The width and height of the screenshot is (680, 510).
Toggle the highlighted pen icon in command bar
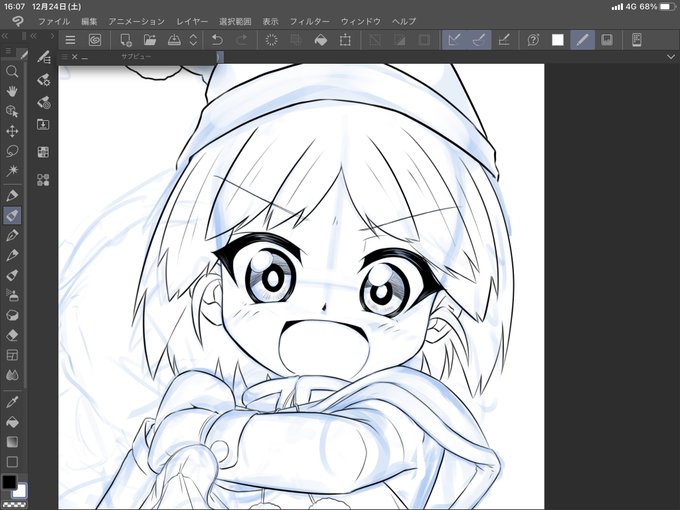[x=582, y=40]
